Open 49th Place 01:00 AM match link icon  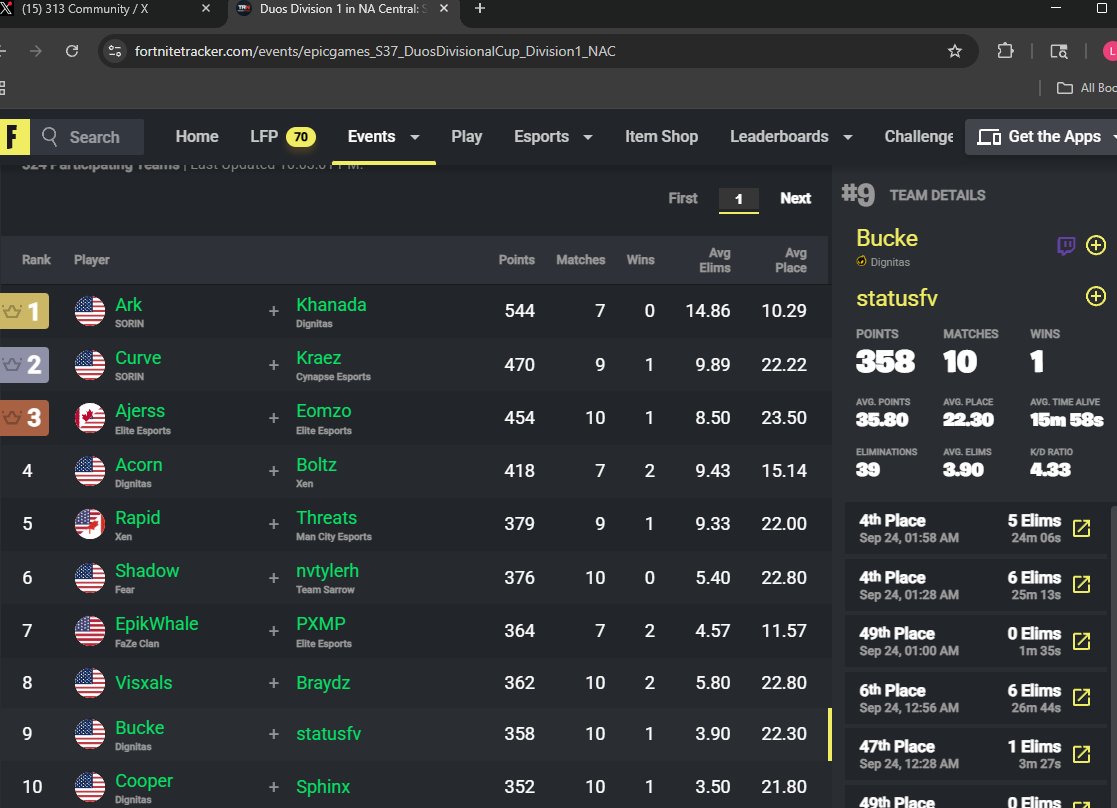click(1081, 641)
